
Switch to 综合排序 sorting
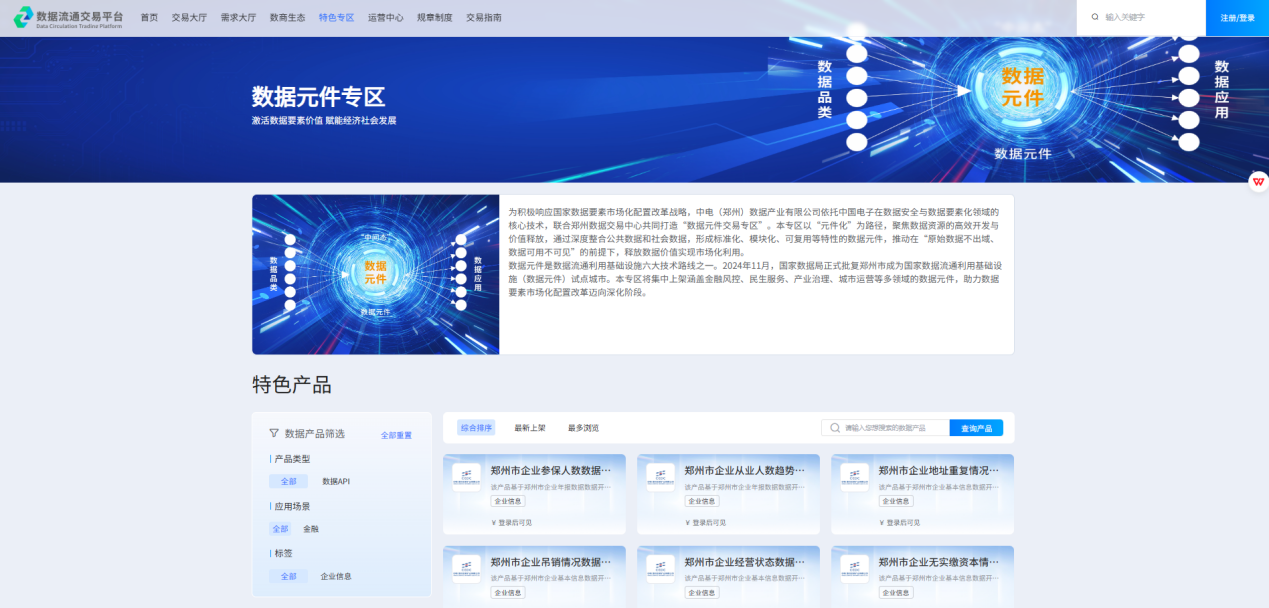pos(477,428)
